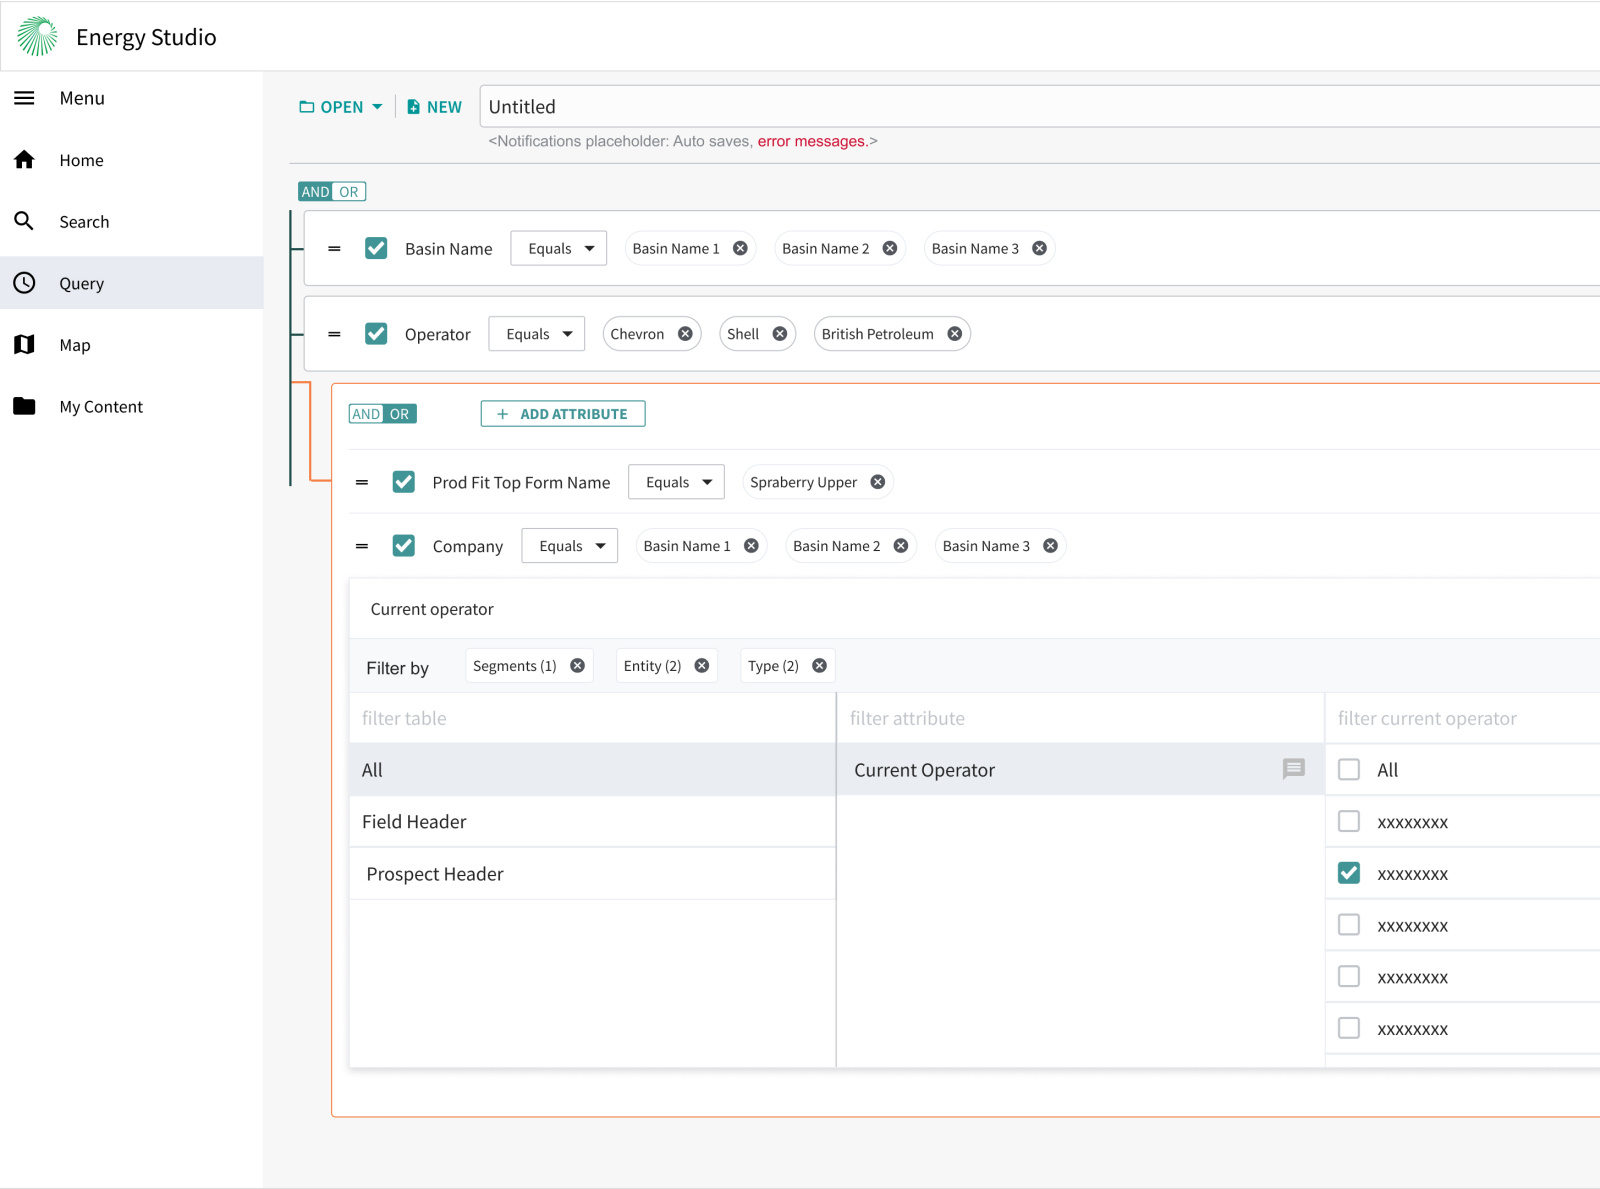
Task: Click the Untitled query name field
Action: coord(1040,107)
